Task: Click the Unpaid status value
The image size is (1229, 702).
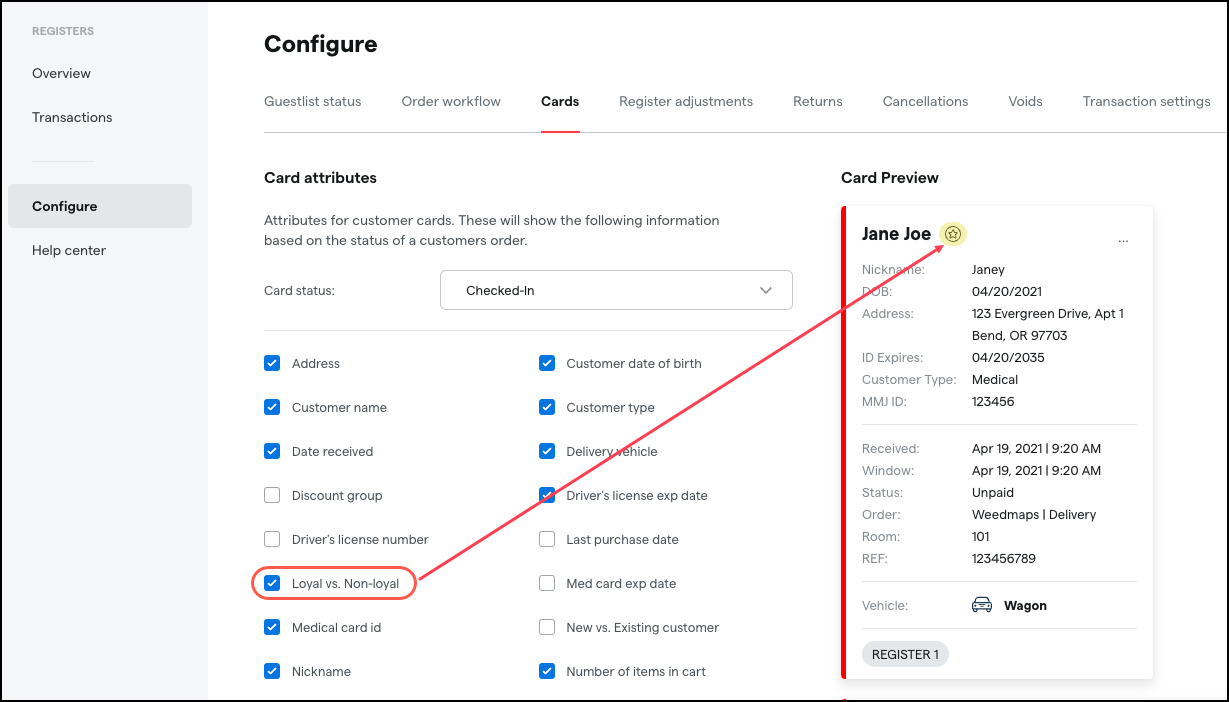Action: pos(993,493)
